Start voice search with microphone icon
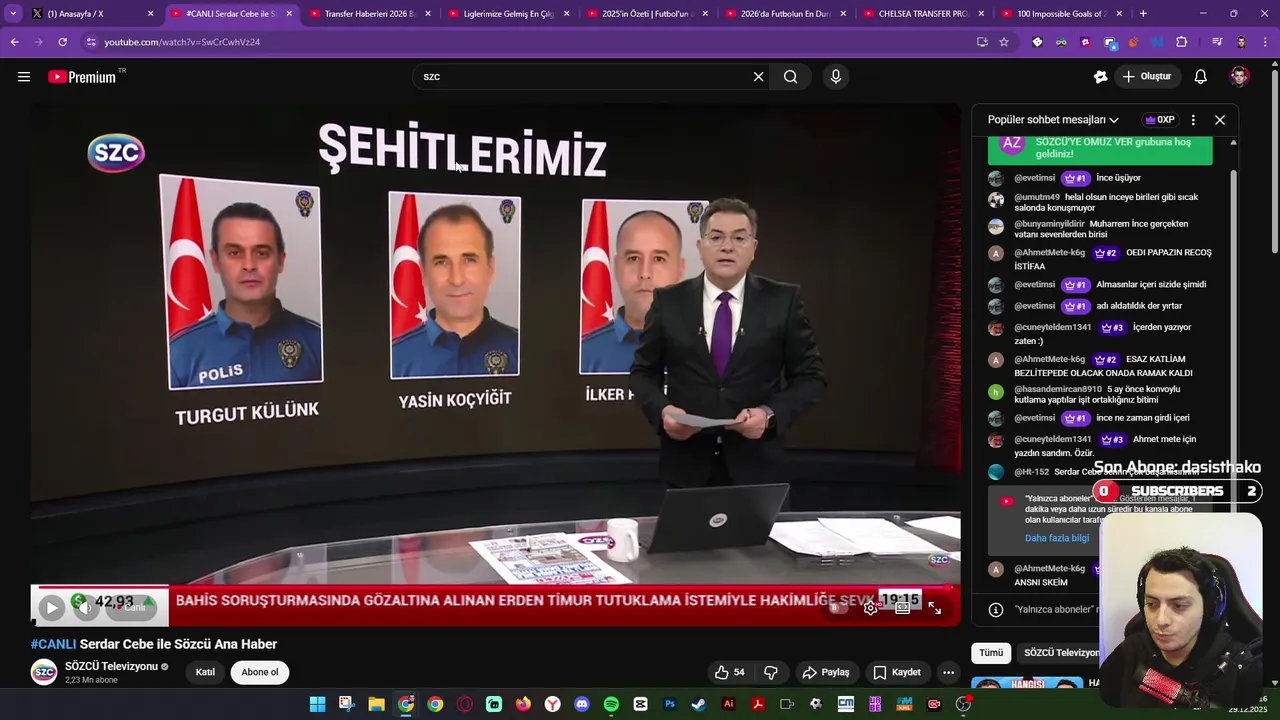 (x=836, y=77)
